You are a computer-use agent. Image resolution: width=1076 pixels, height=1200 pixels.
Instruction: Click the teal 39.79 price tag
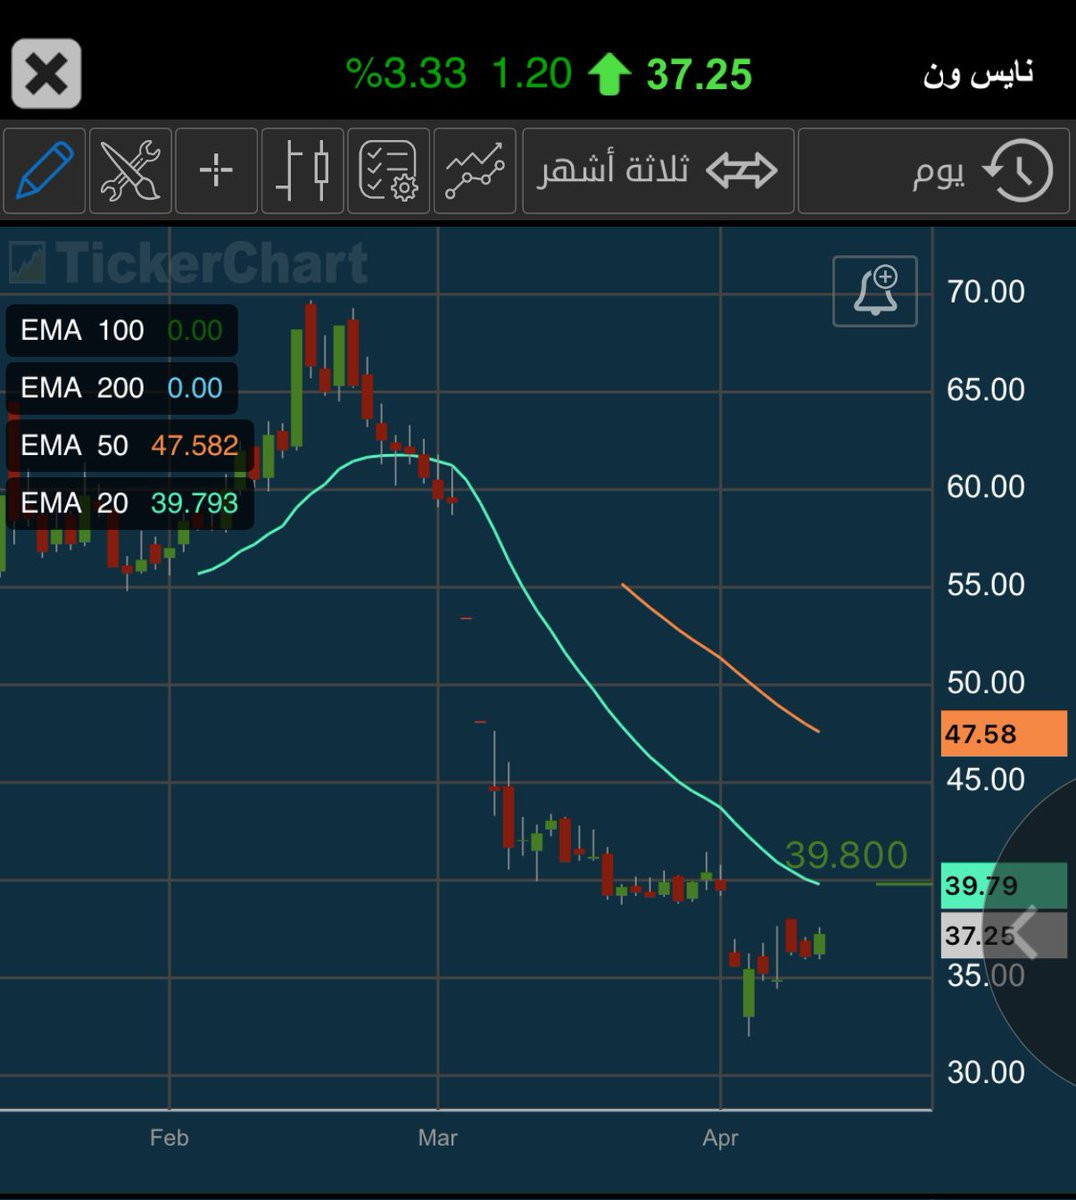point(1004,886)
